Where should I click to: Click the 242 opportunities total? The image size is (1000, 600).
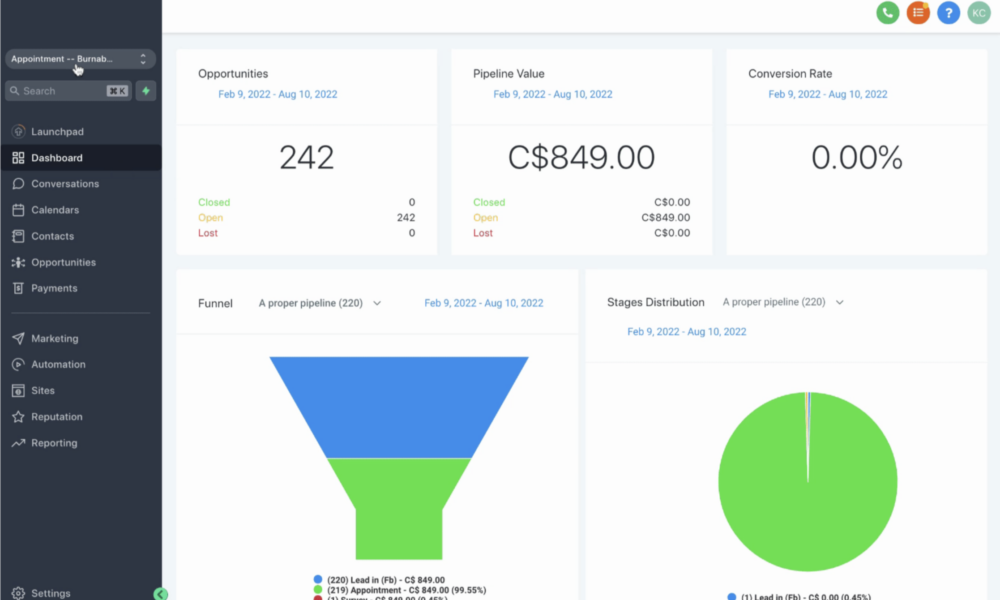(x=307, y=157)
